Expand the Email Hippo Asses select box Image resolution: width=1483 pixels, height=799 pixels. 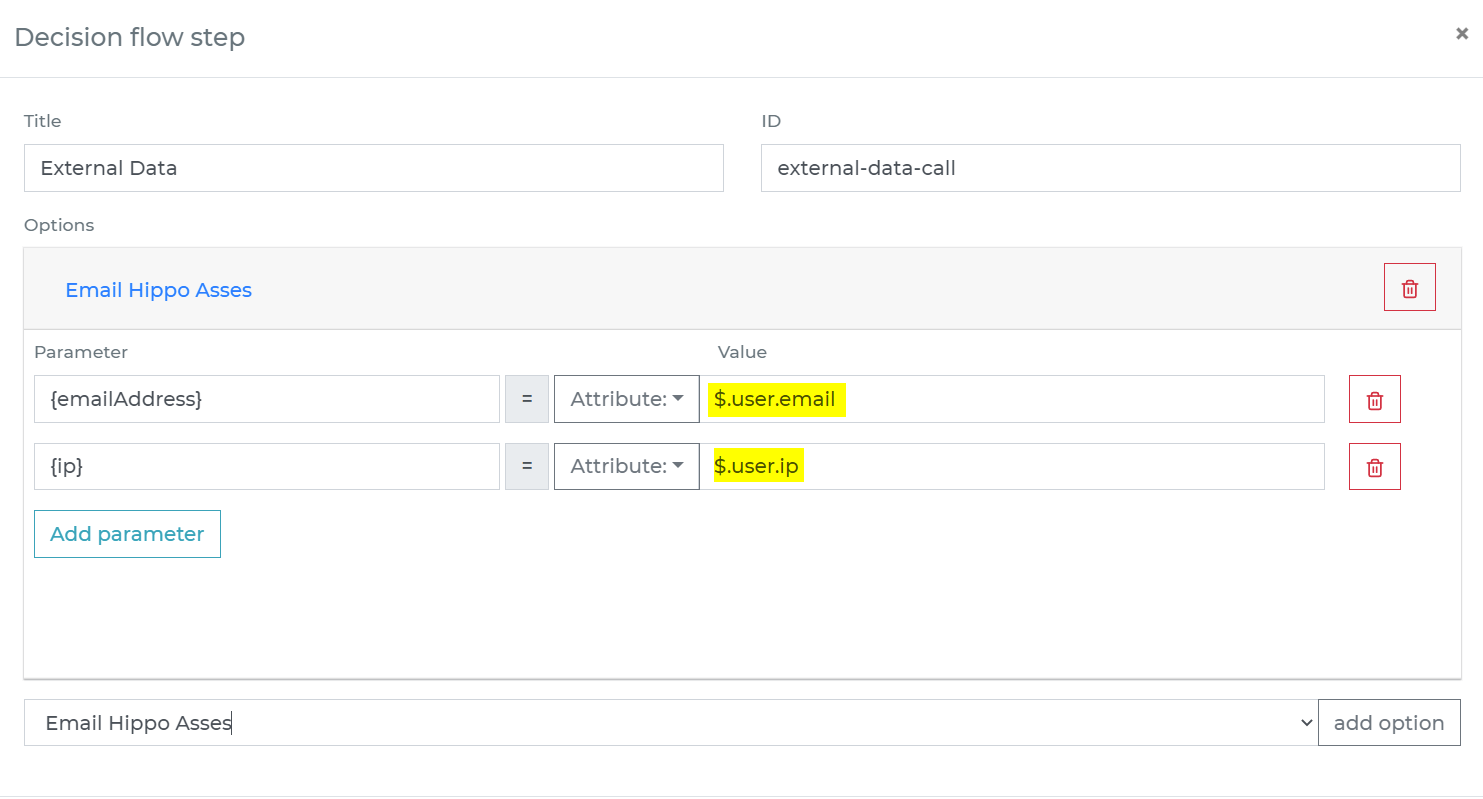671,723
